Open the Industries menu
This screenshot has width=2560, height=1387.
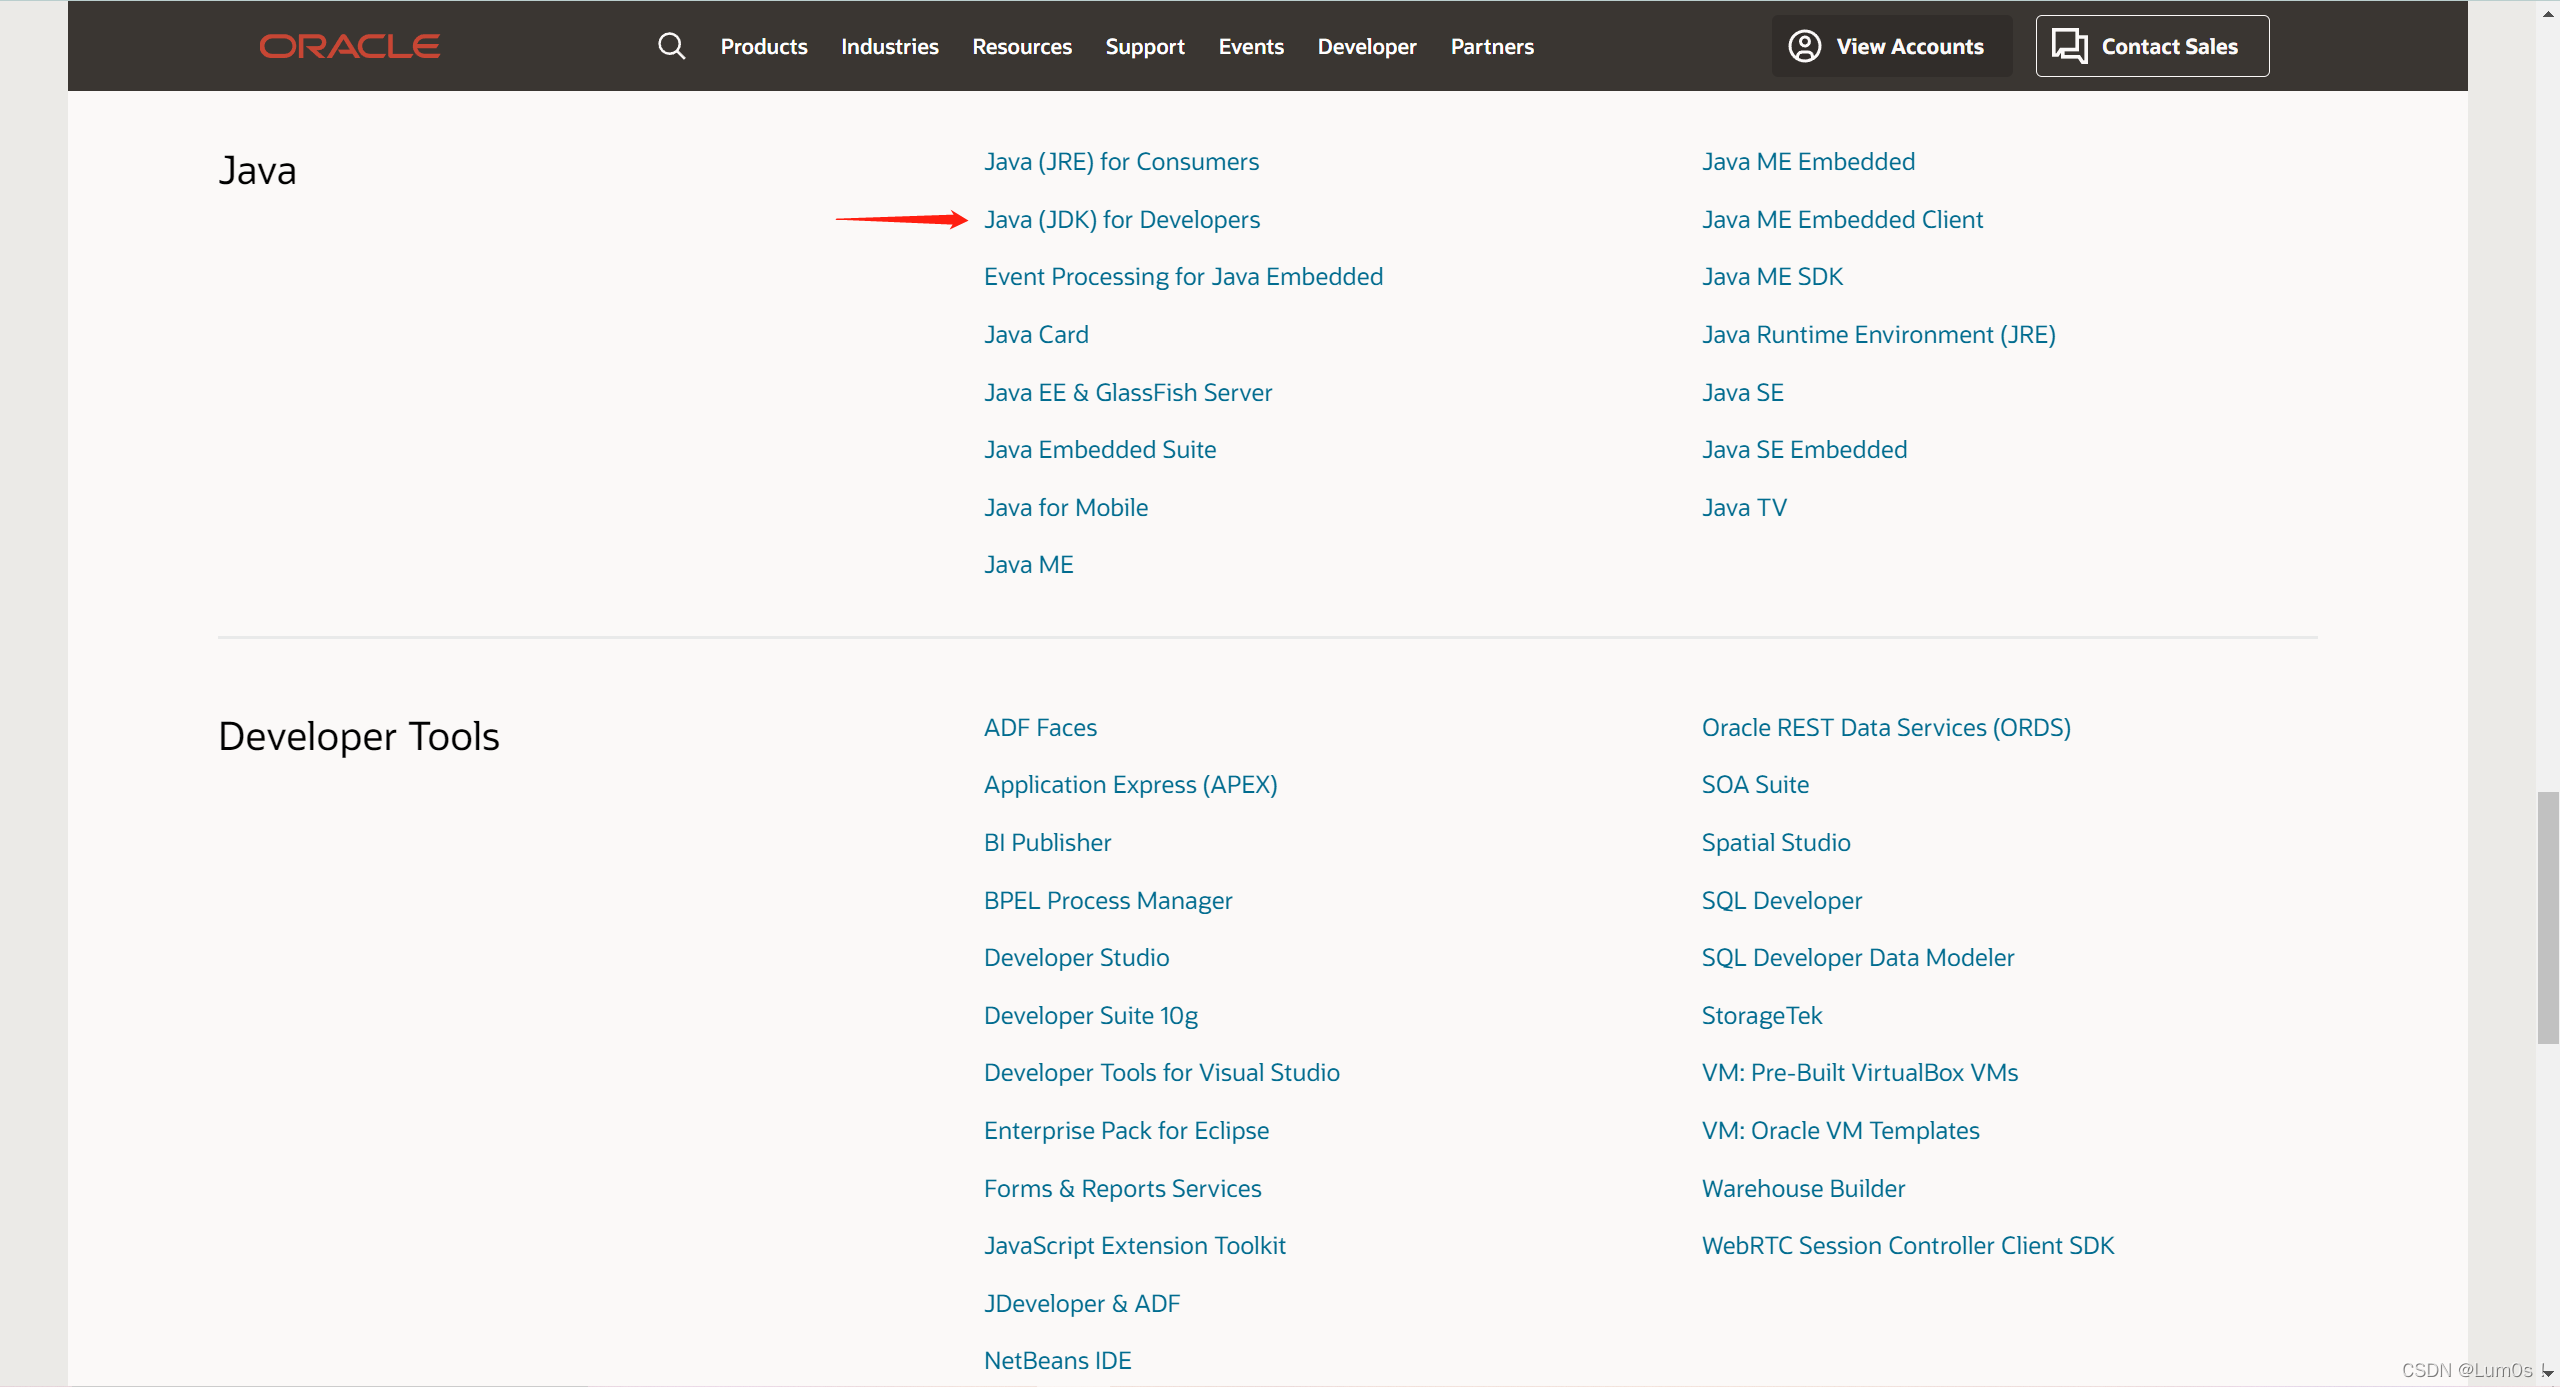pyautogui.click(x=889, y=46)
